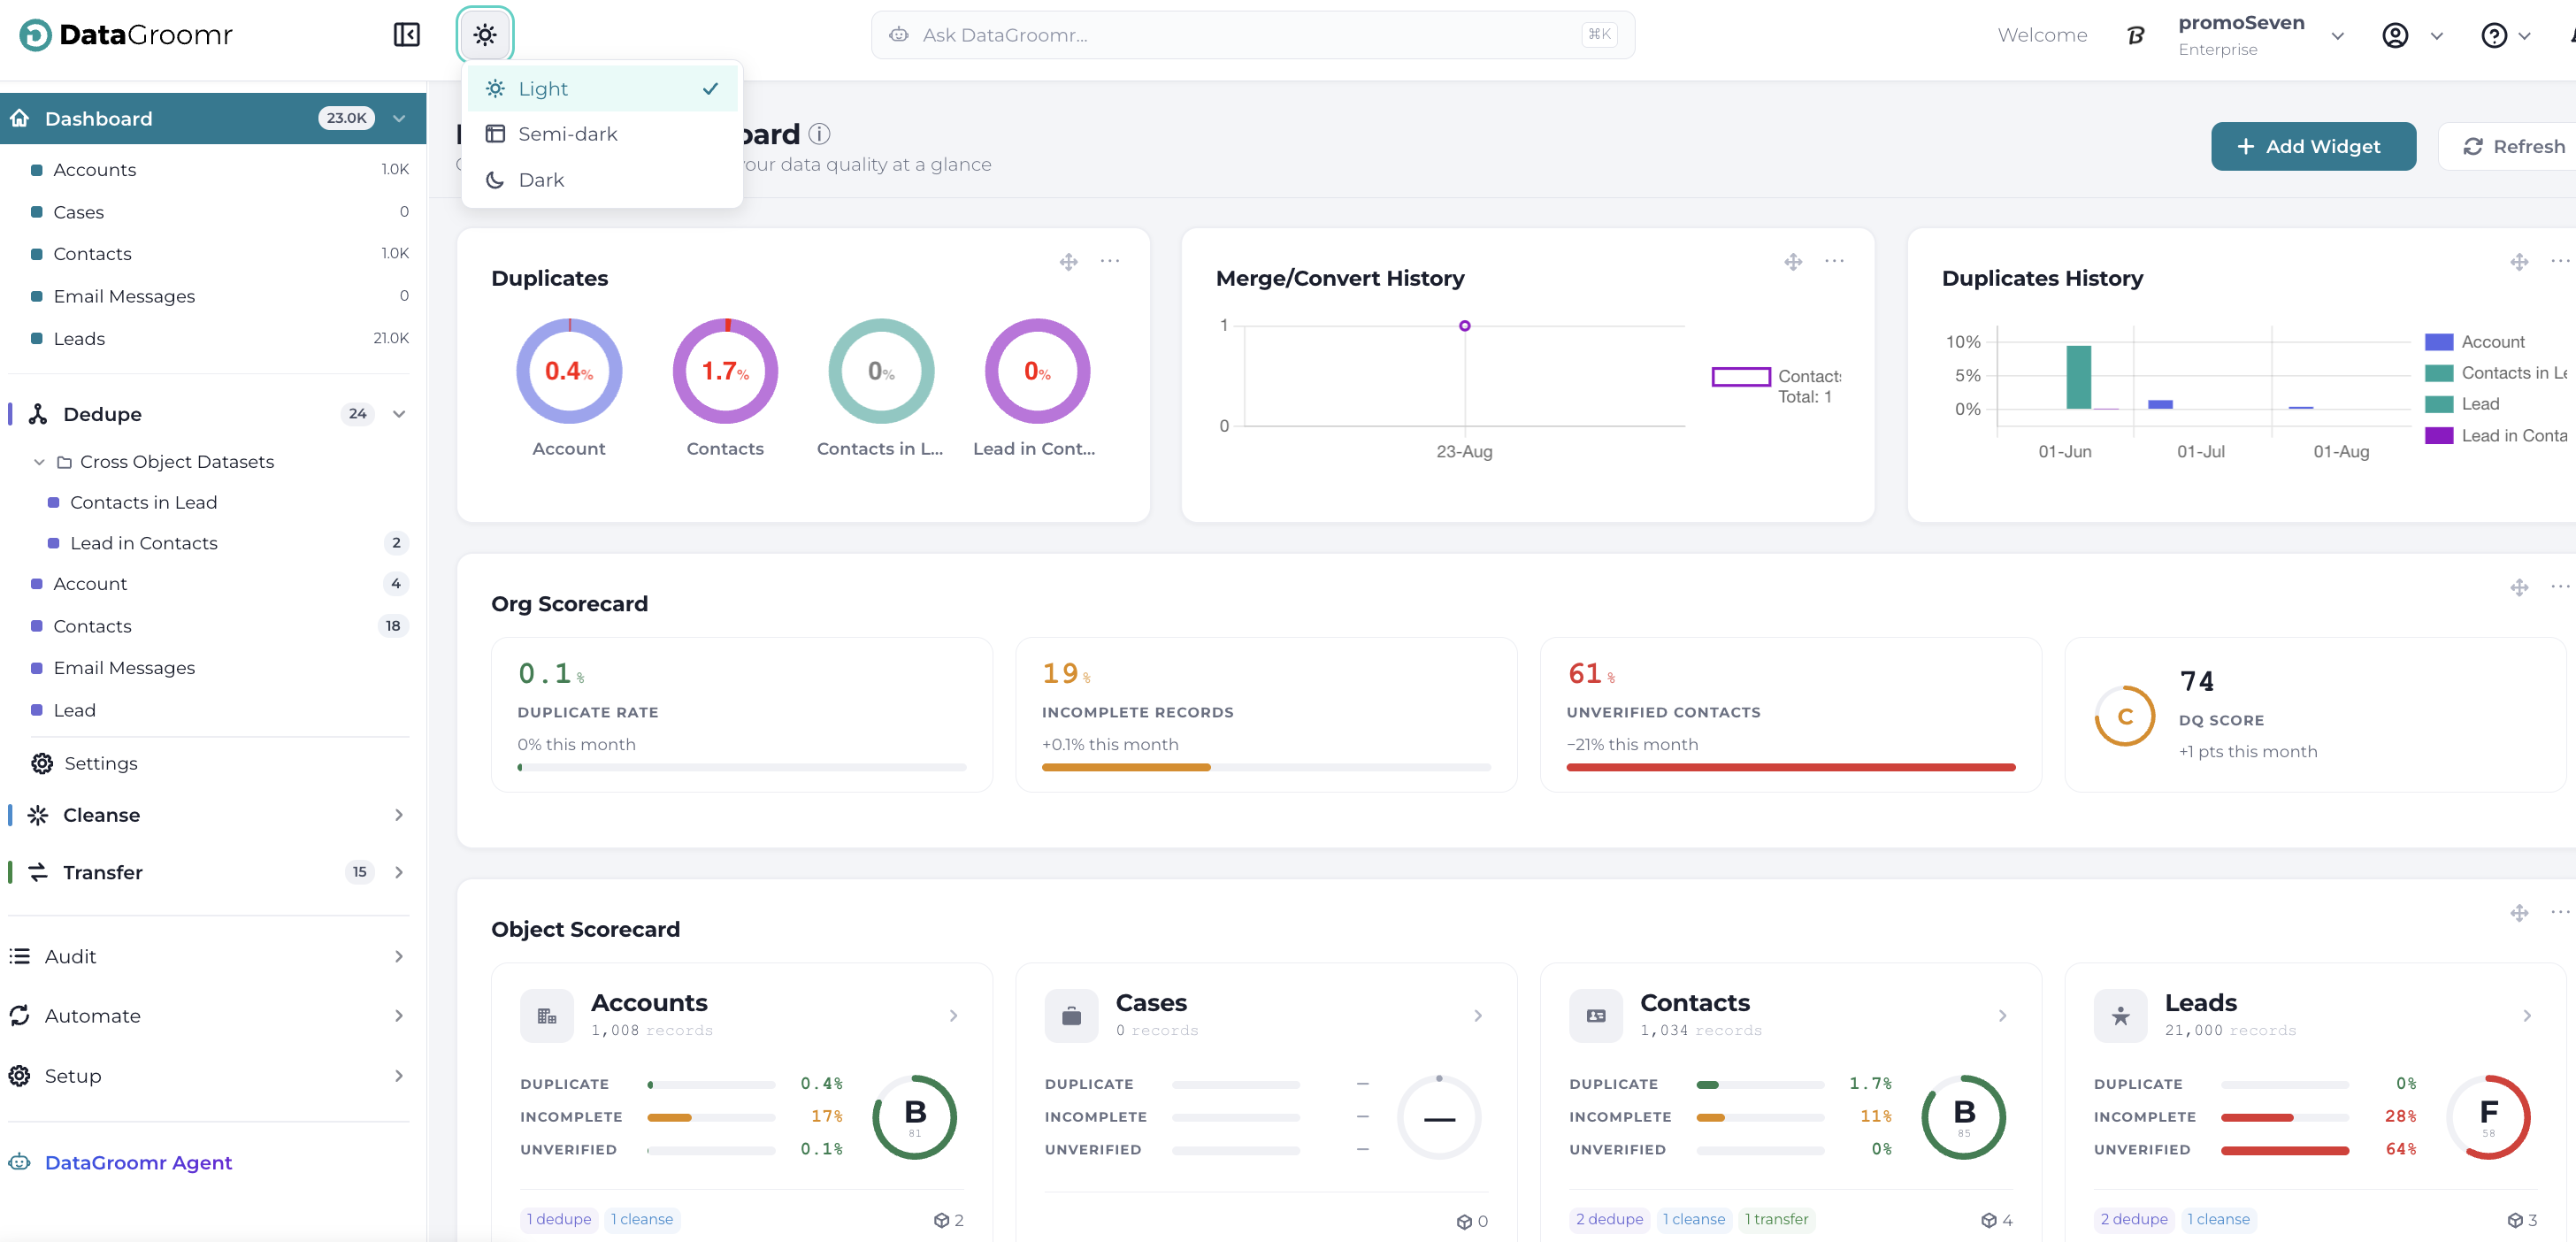Expand the Cleanse section

(399, 815)
